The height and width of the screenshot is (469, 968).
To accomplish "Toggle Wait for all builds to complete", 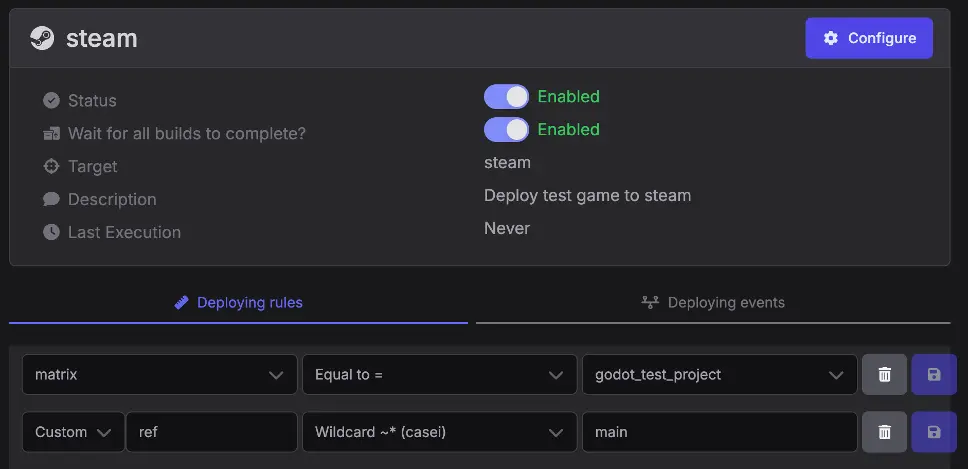I will (506, 130).
